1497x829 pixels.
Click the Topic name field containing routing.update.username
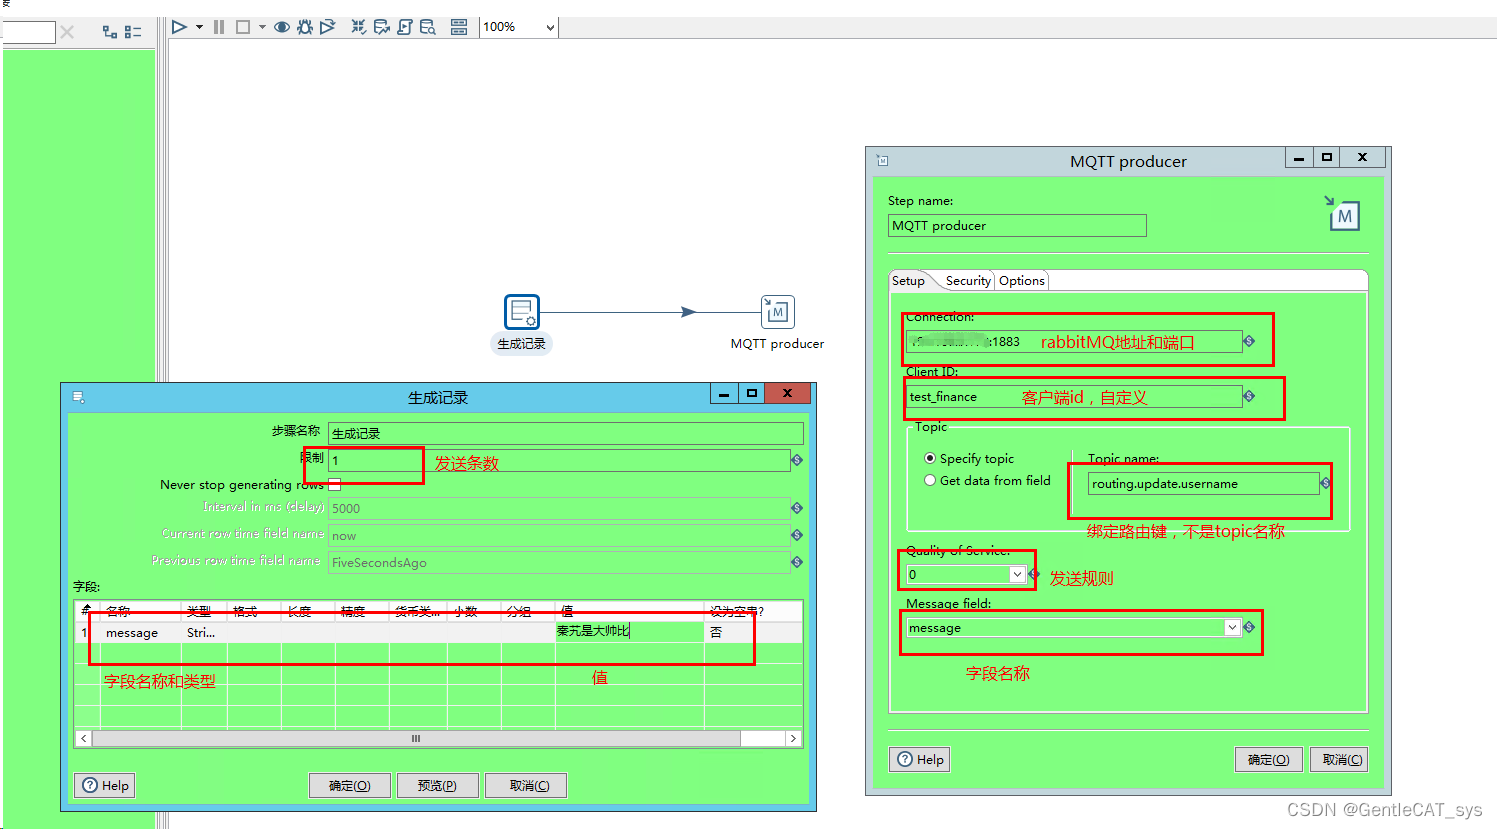coord(1203,483)
